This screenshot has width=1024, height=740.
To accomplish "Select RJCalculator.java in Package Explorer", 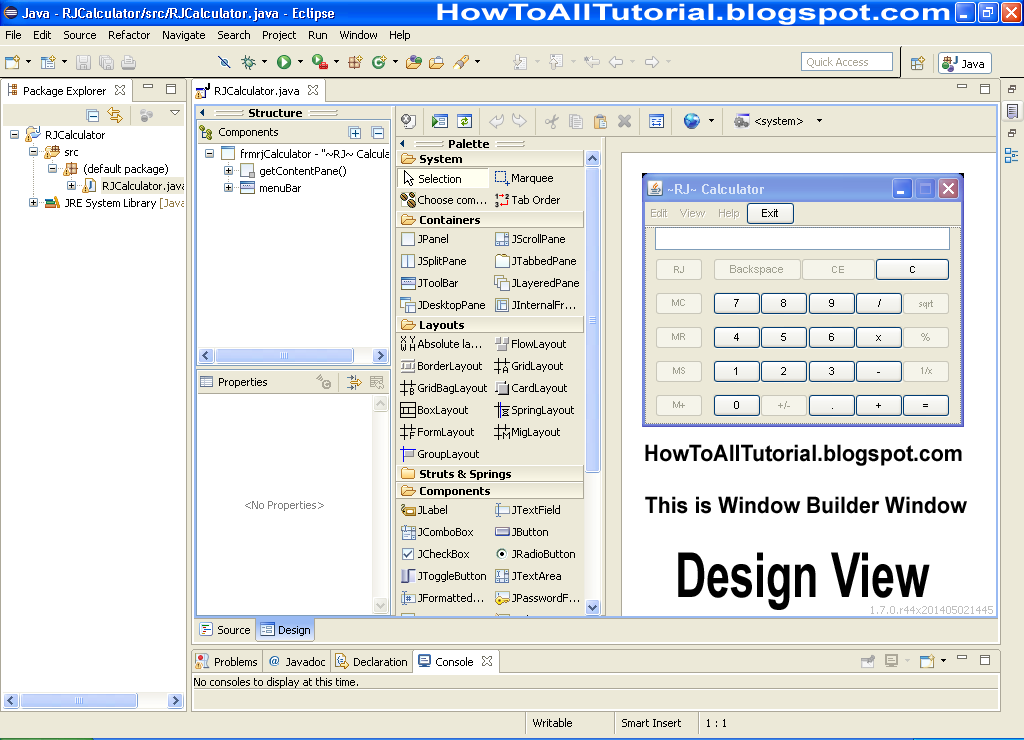I will tap(135, 186).
